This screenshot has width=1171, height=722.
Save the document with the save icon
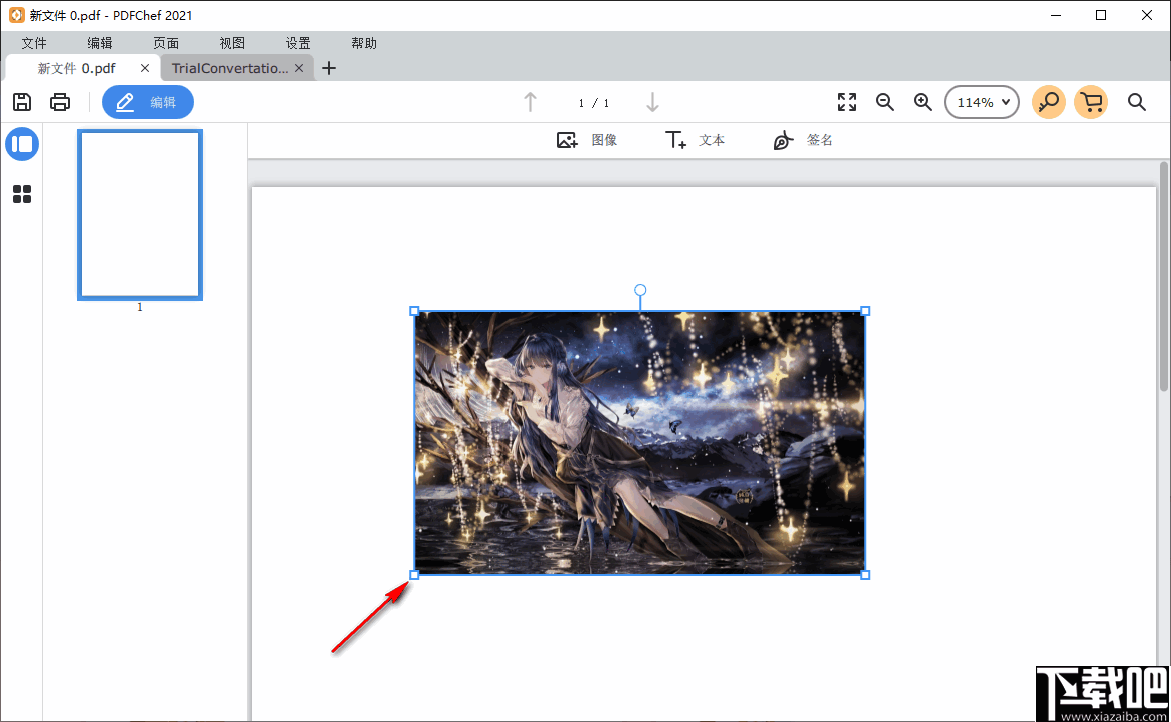22,102
